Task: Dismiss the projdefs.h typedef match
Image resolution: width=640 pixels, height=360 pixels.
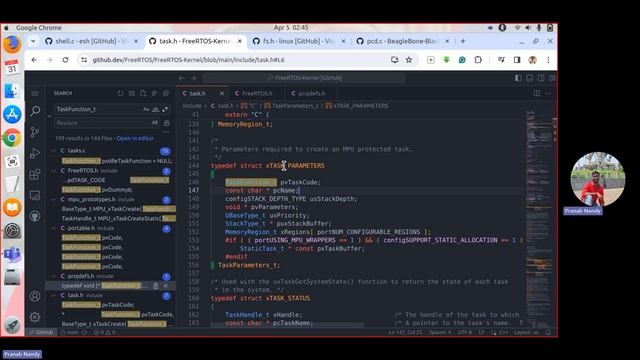Action: pyautogui.click(x=166, y=286)
